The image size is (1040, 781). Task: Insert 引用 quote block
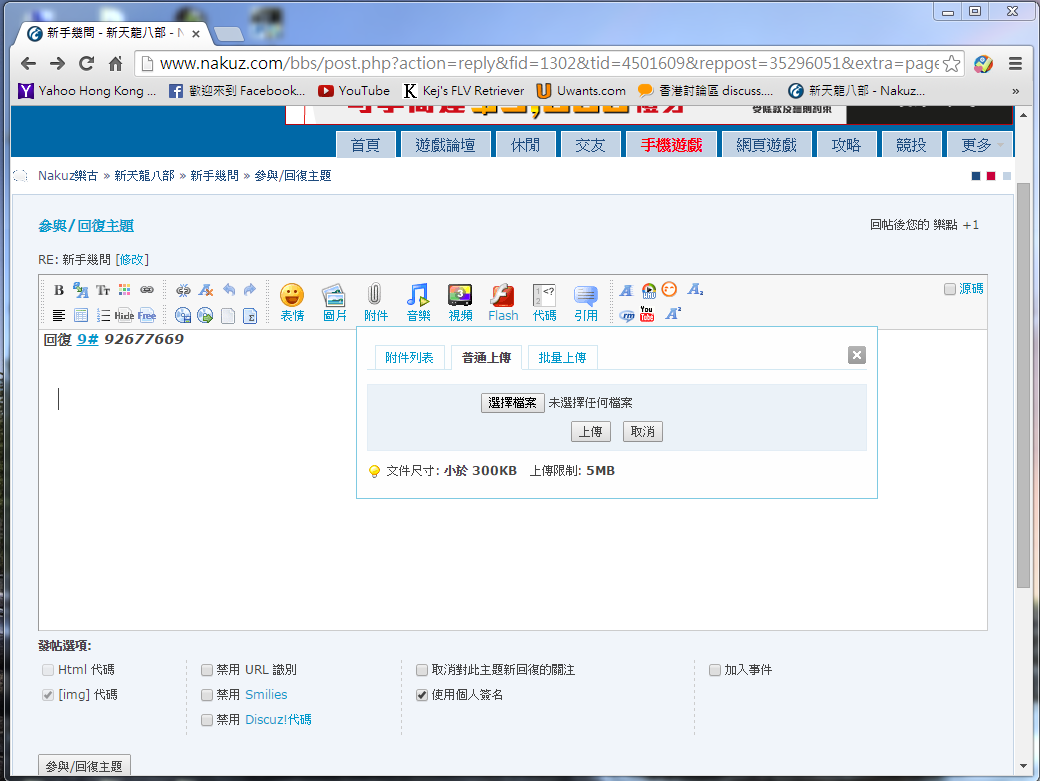[586, 303]
